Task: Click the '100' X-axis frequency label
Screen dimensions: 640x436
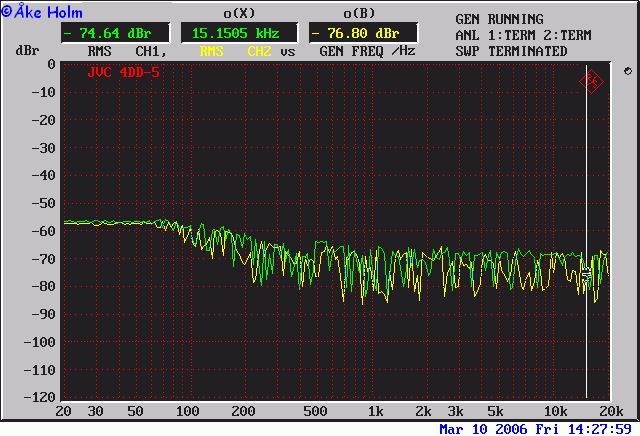Action: click(x=187, y=411)
